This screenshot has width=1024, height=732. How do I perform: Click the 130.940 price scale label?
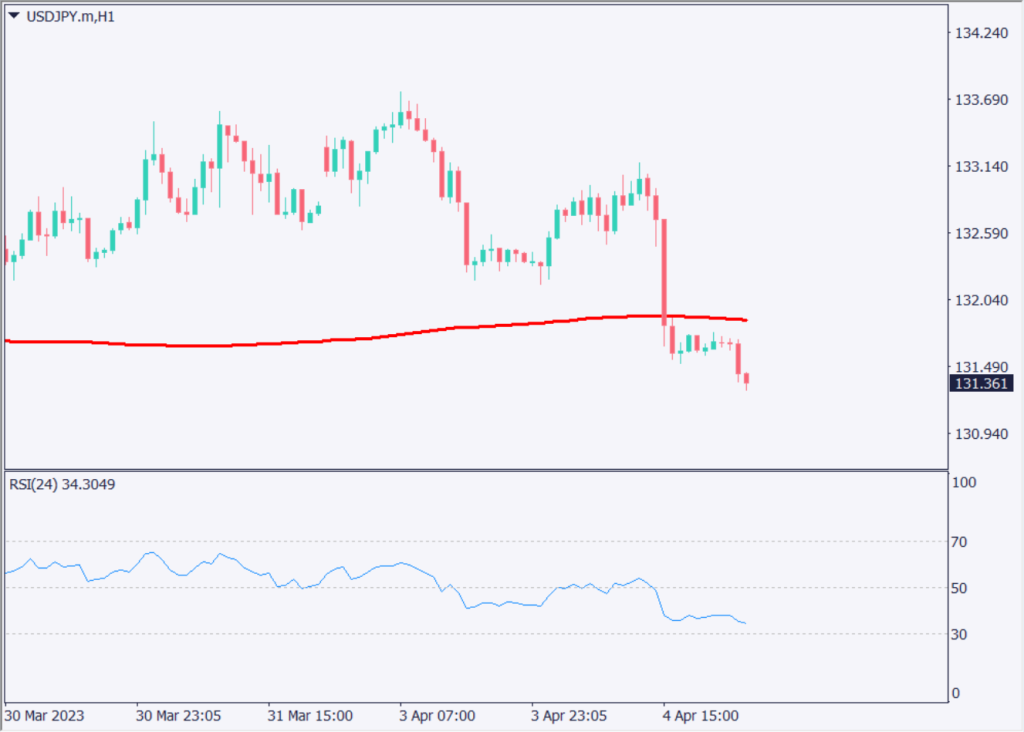(x=981, y=434)
